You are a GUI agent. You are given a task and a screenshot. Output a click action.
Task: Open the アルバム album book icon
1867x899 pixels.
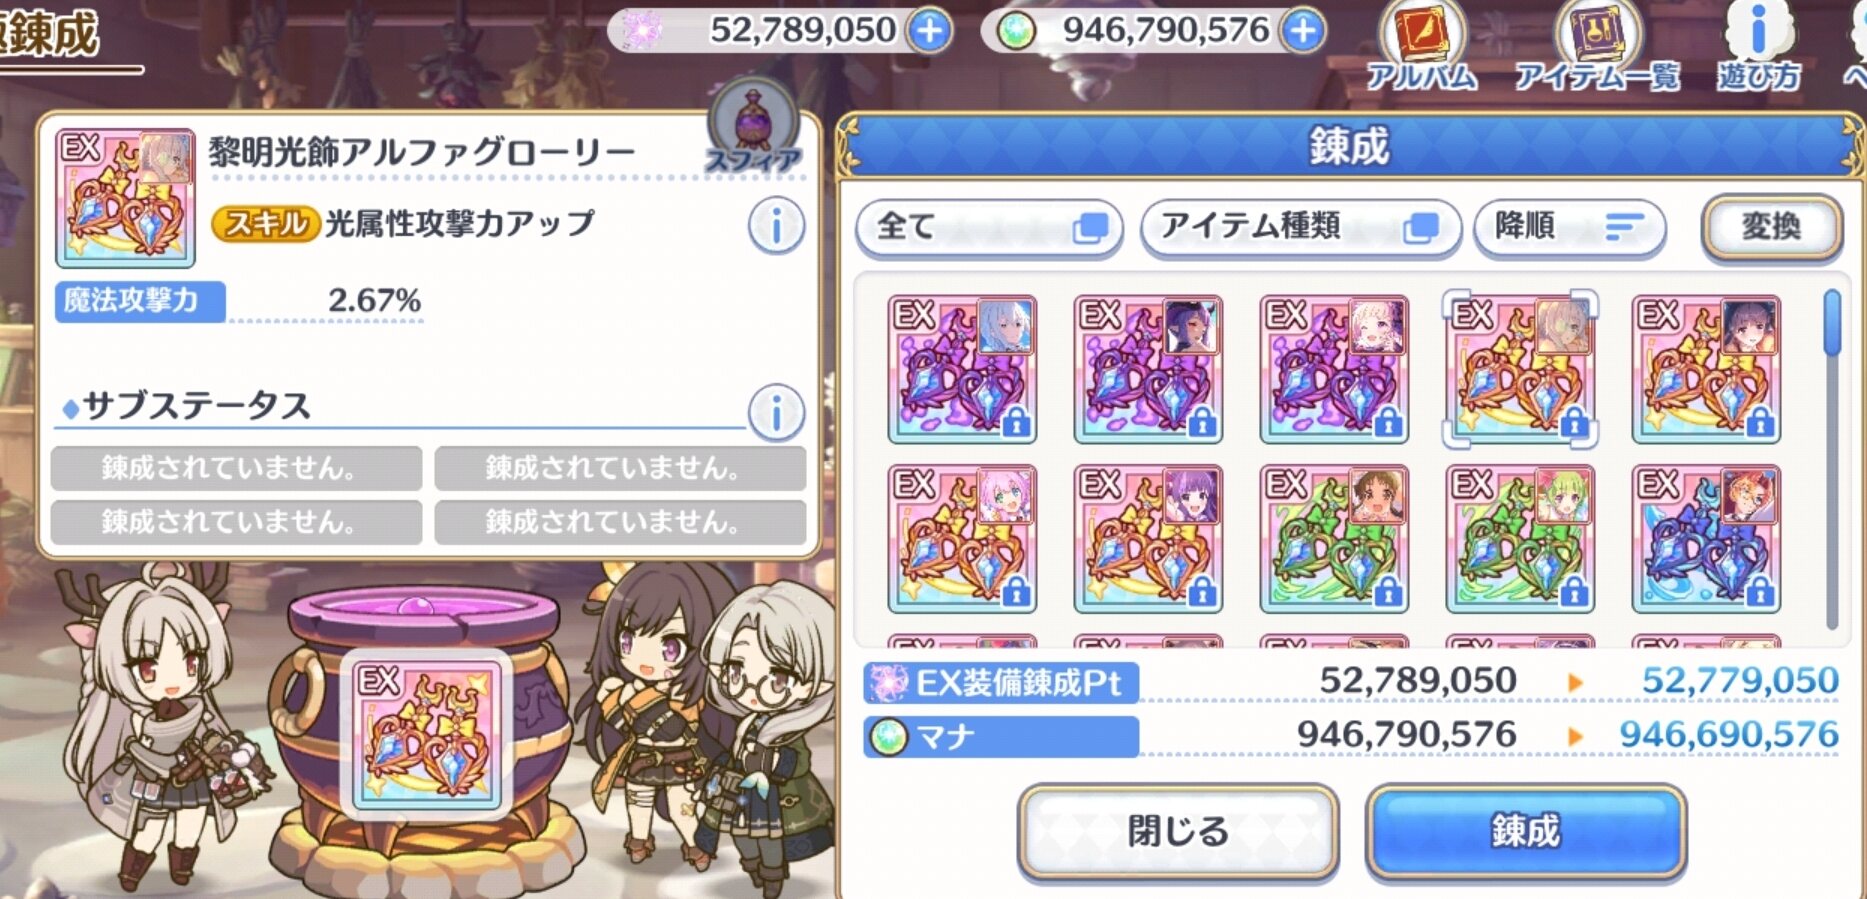[x=1421, y=47]
